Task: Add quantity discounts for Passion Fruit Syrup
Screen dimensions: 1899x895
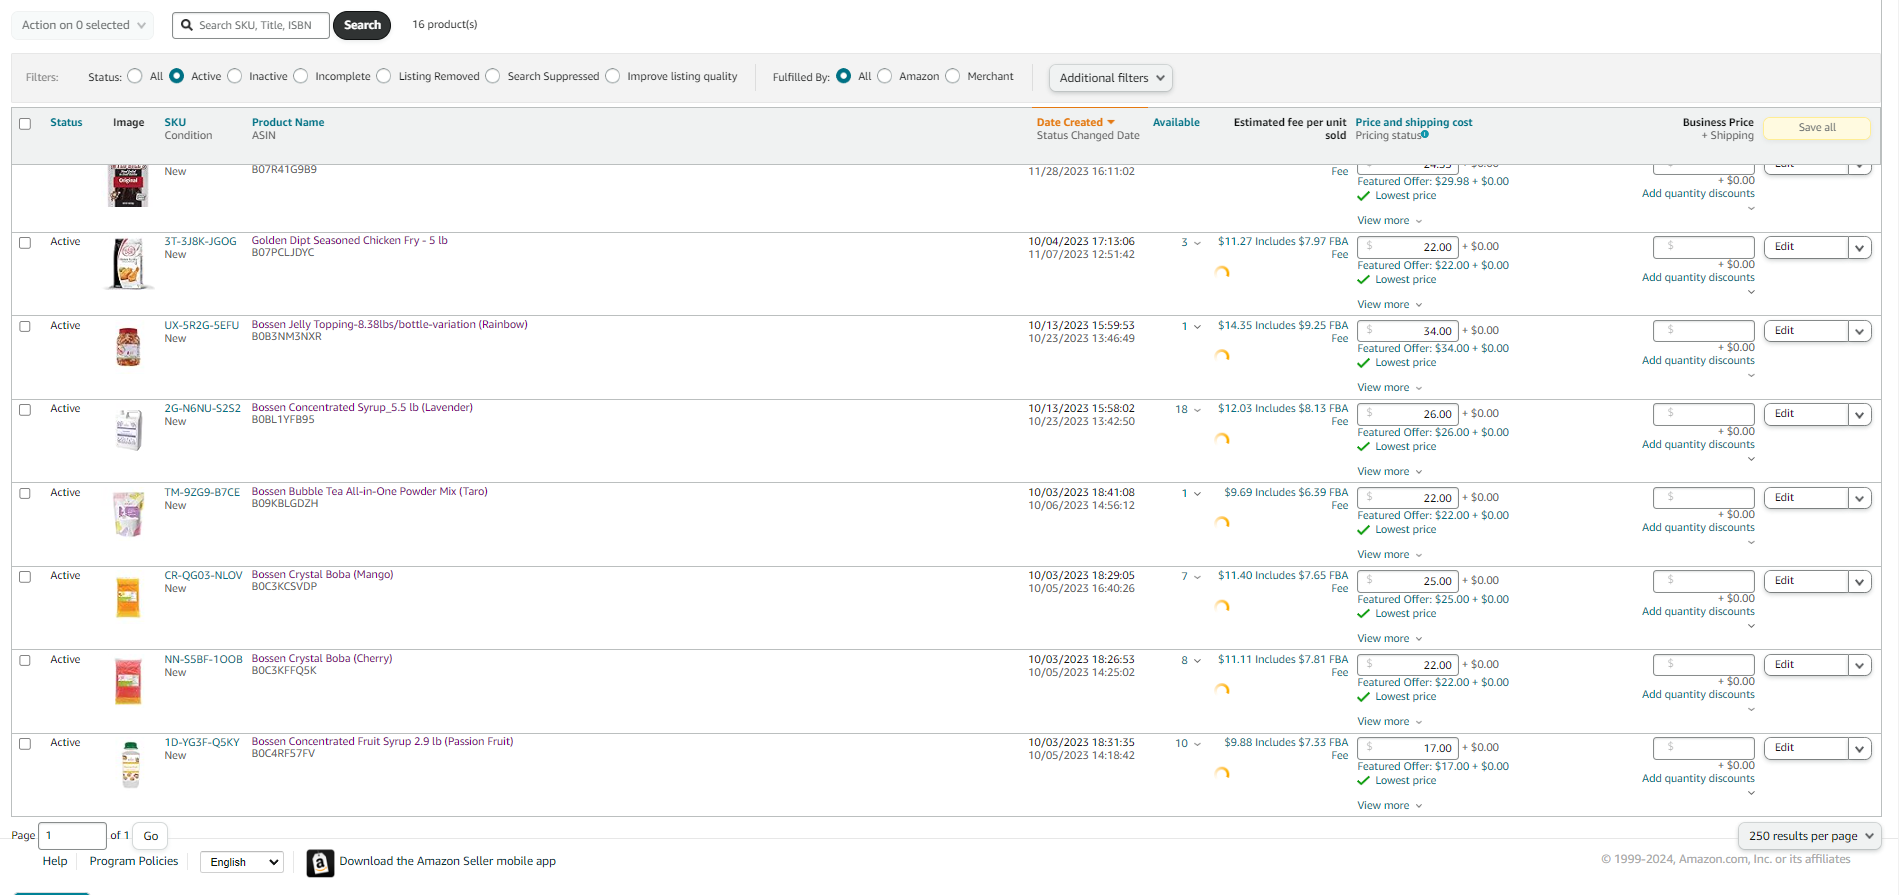Action: [x=1698, y=779]
